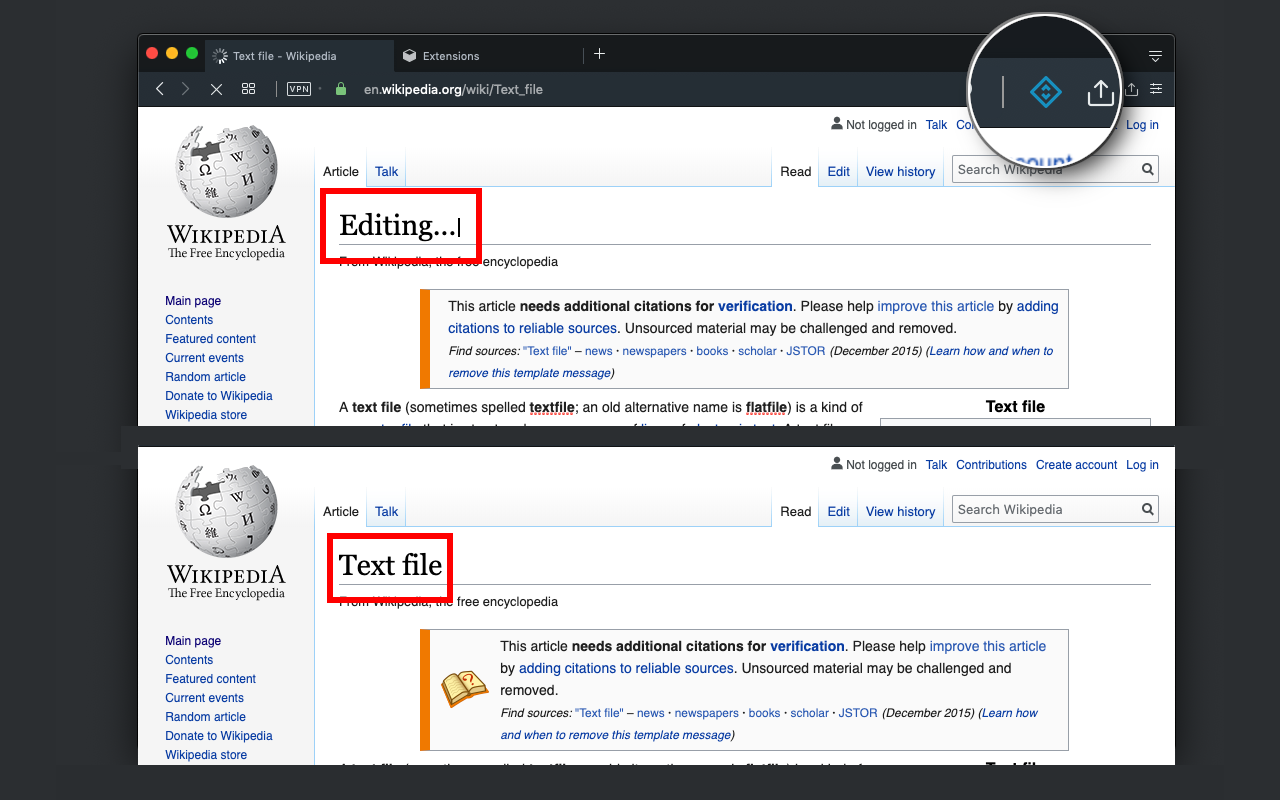The width and height of the screenshot is (1280, 800).
Task: Stop page loading with the X icon
Action: (216, 89)
